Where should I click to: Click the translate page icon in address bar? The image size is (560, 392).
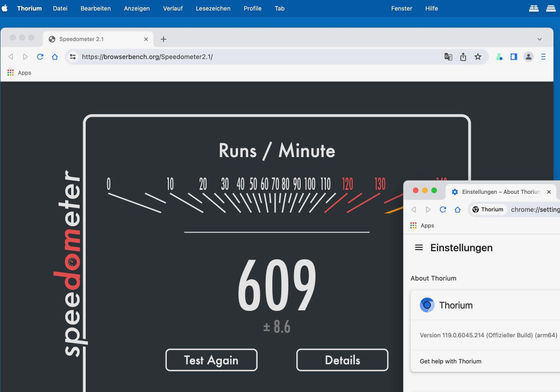tap(448, 57)
